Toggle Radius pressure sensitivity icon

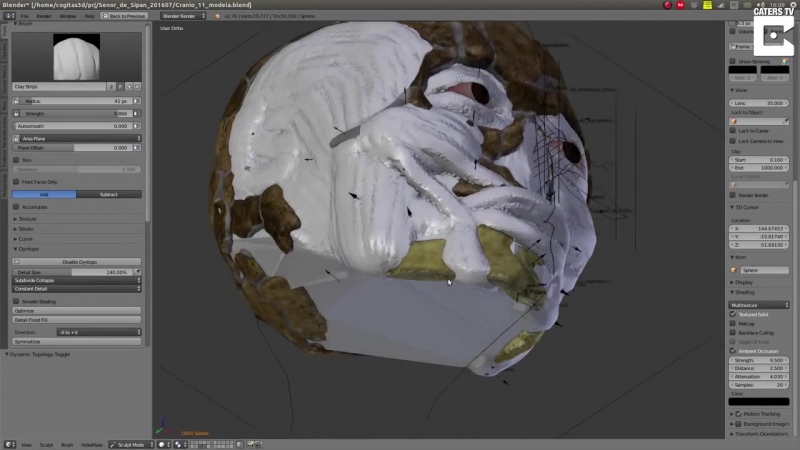(x=137, y=101)
